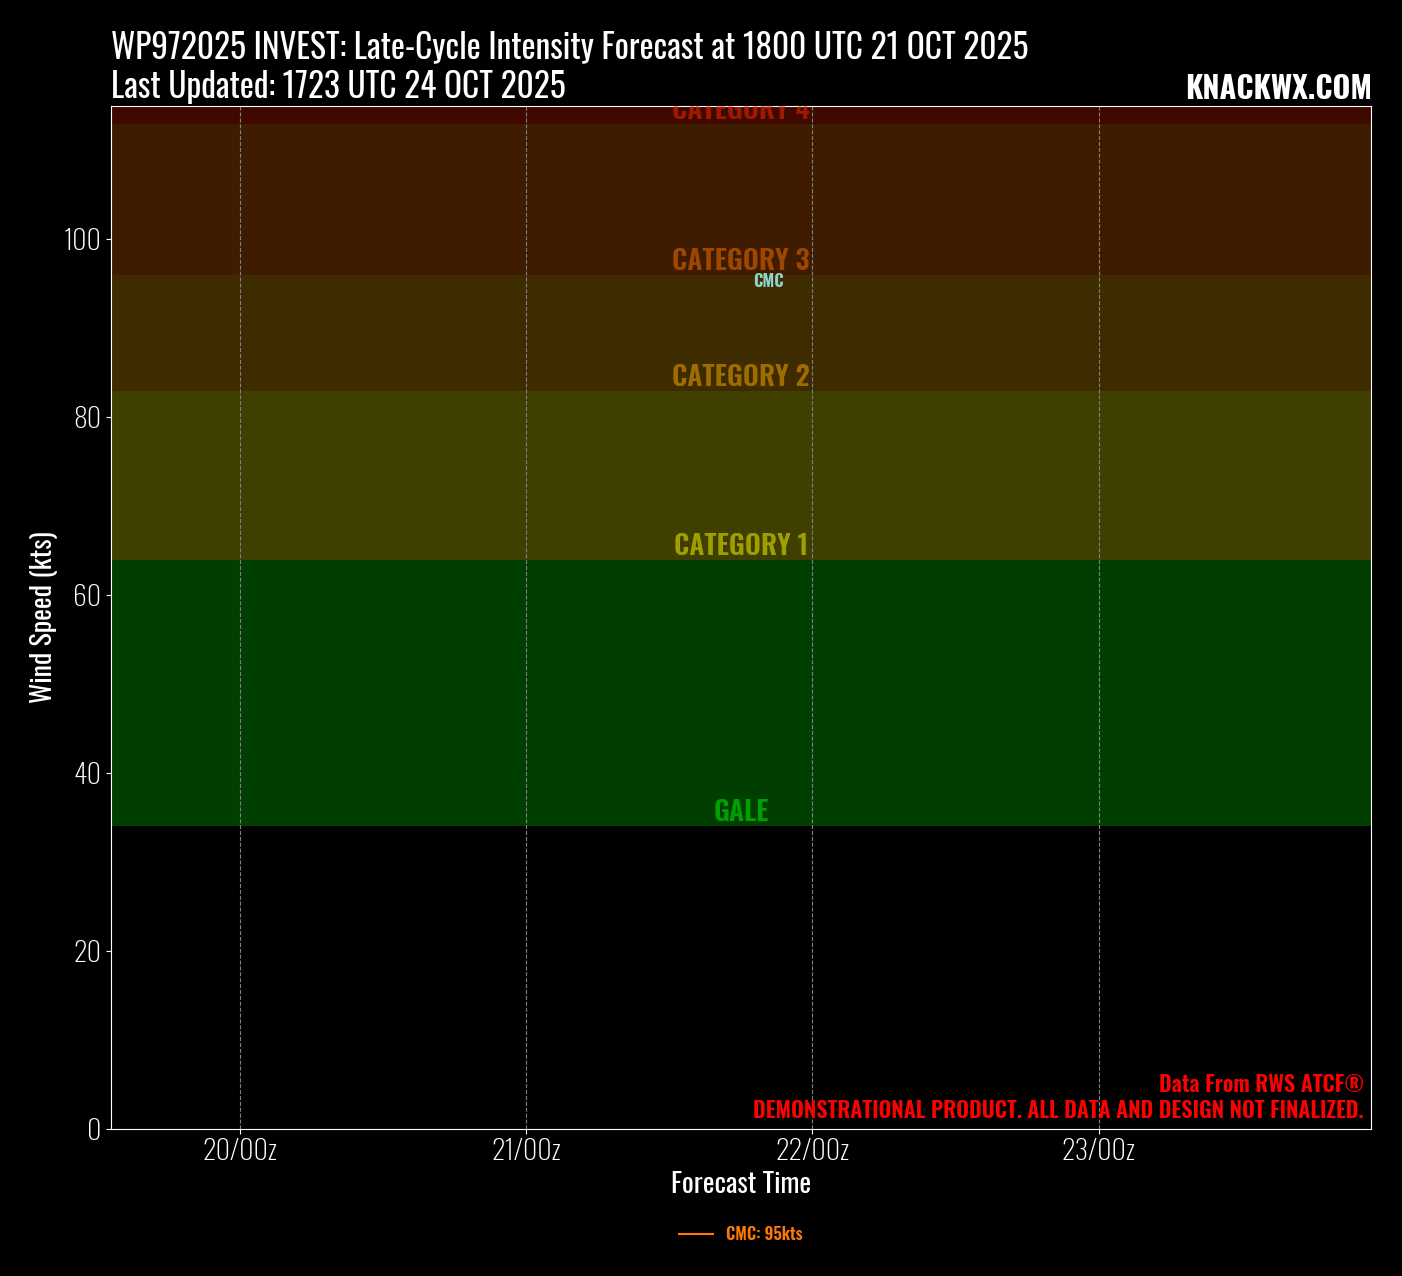Click the CATEGORY 3 band label

coord(740,259)
